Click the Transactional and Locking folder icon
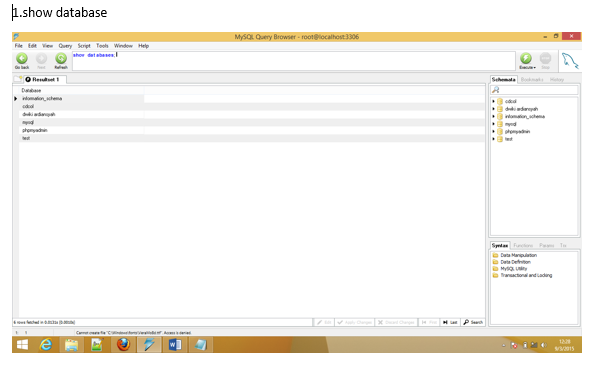The image size is (600, 367). (x=495, y=276)
